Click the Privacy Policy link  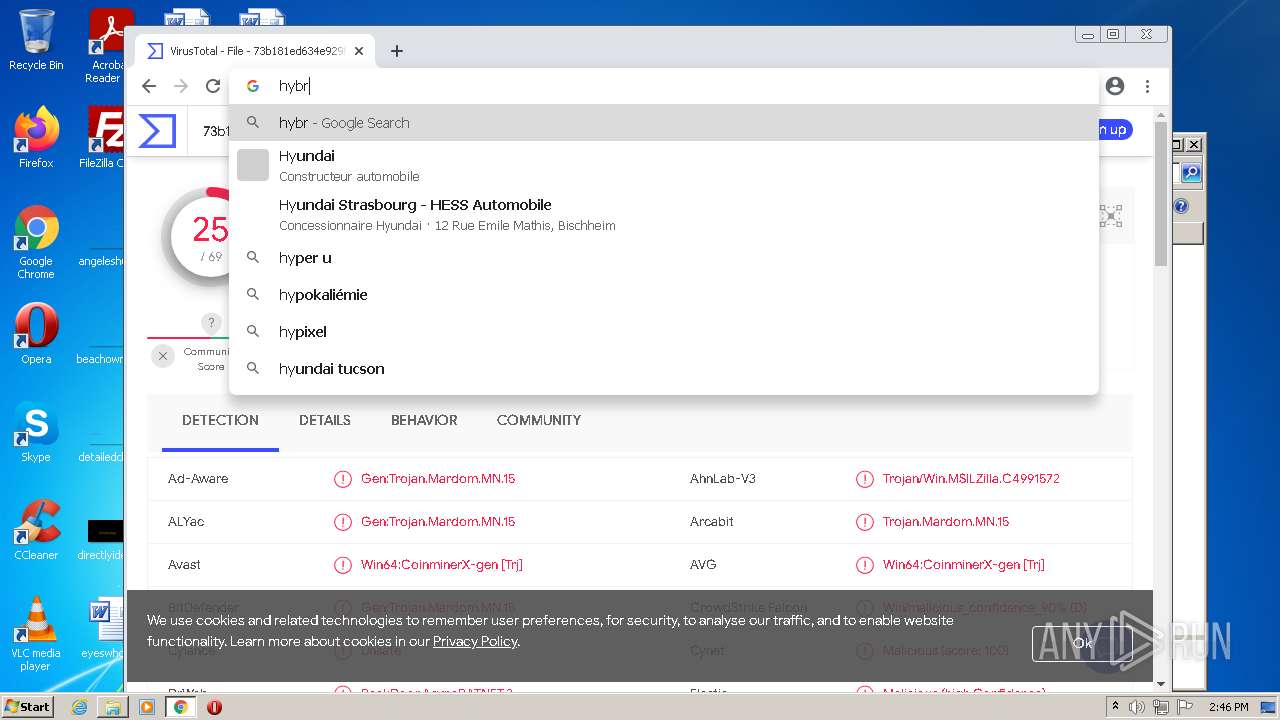(475, 641)
